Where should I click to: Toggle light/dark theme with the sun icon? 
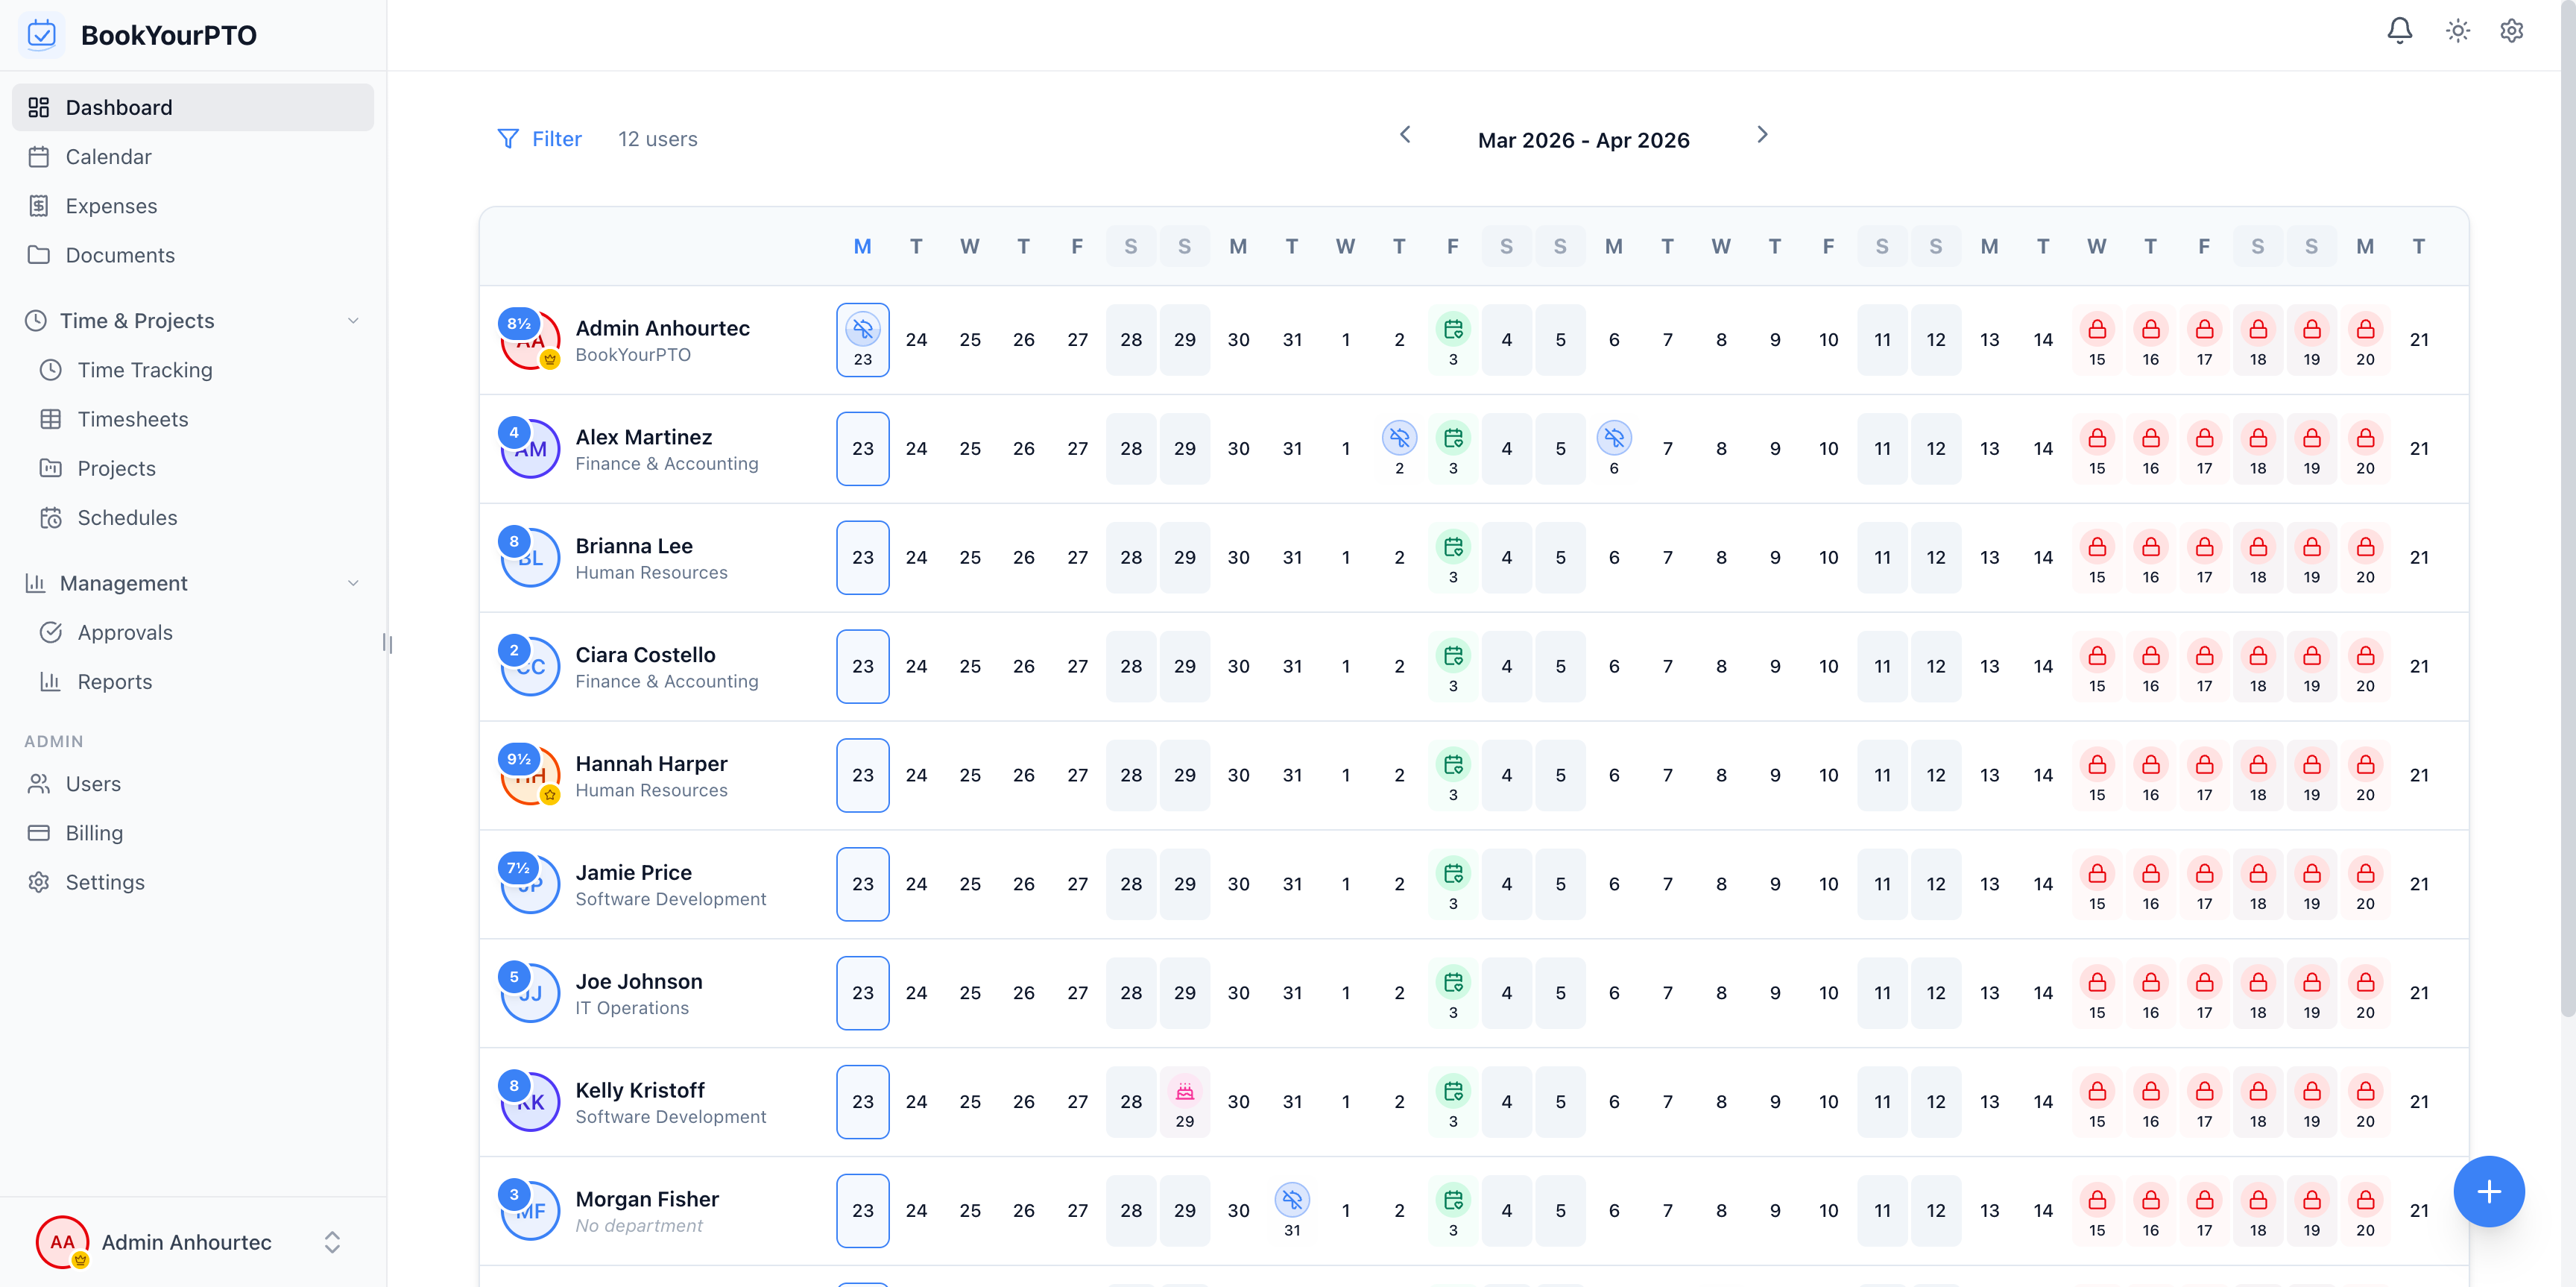2457,30
